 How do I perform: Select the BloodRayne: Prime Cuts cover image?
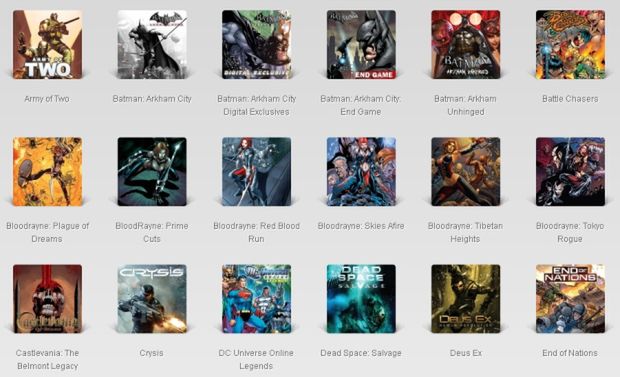(x=152, y=172)
